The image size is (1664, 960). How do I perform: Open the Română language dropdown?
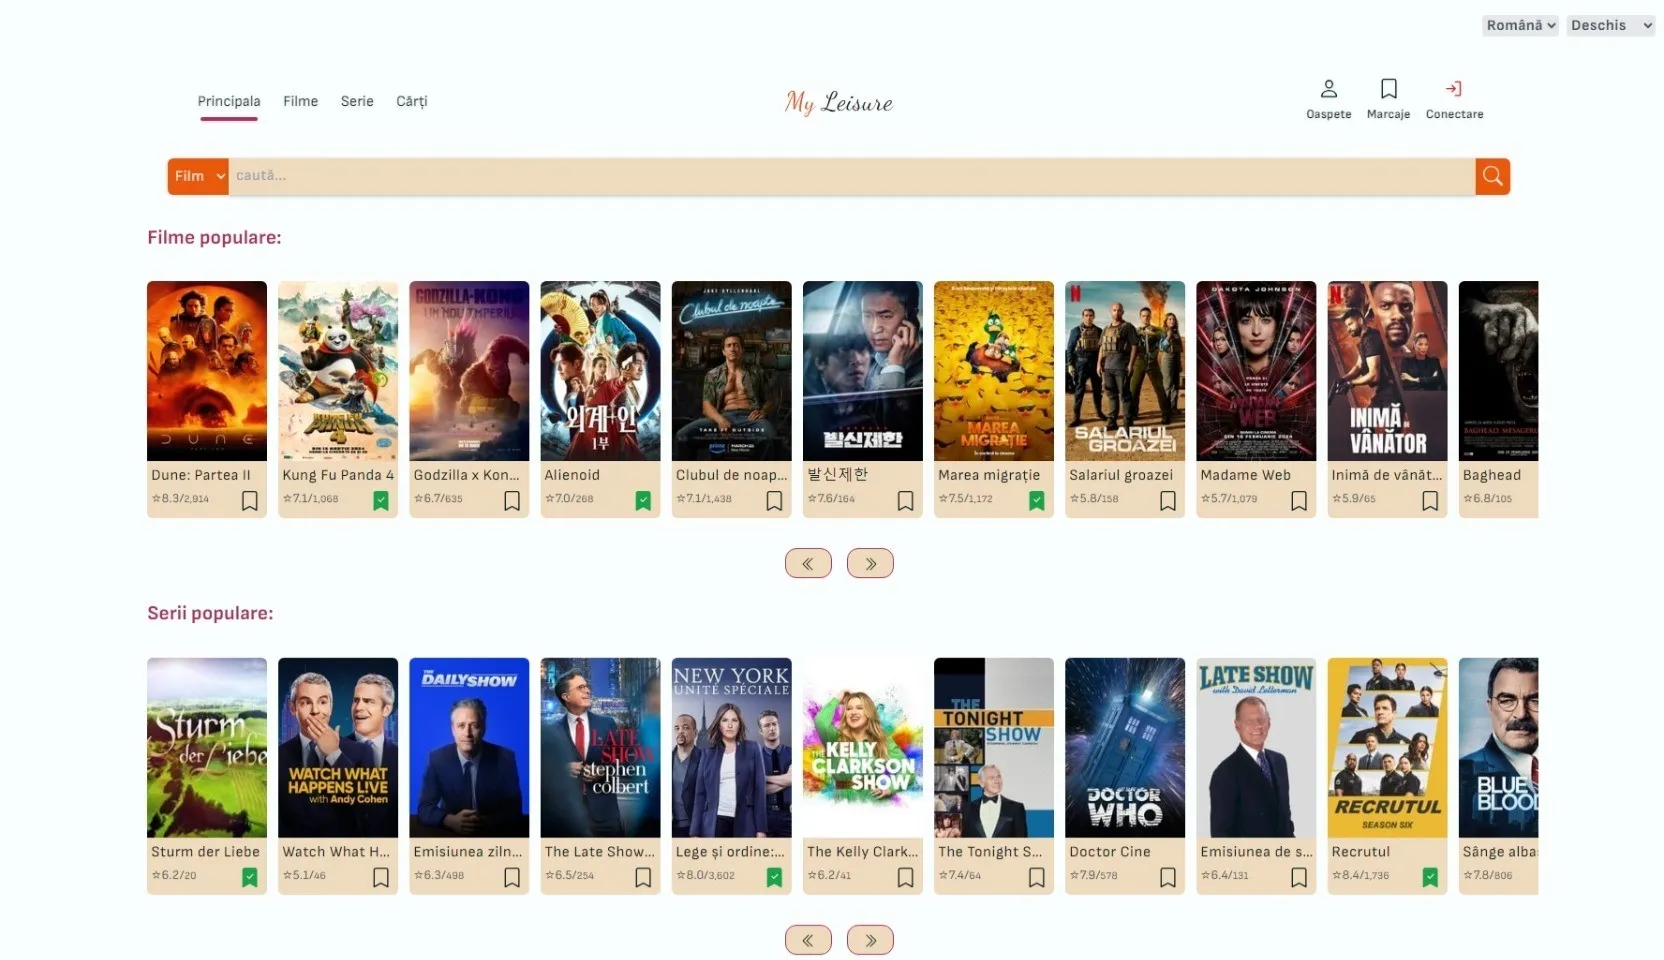click(1520, 26)
